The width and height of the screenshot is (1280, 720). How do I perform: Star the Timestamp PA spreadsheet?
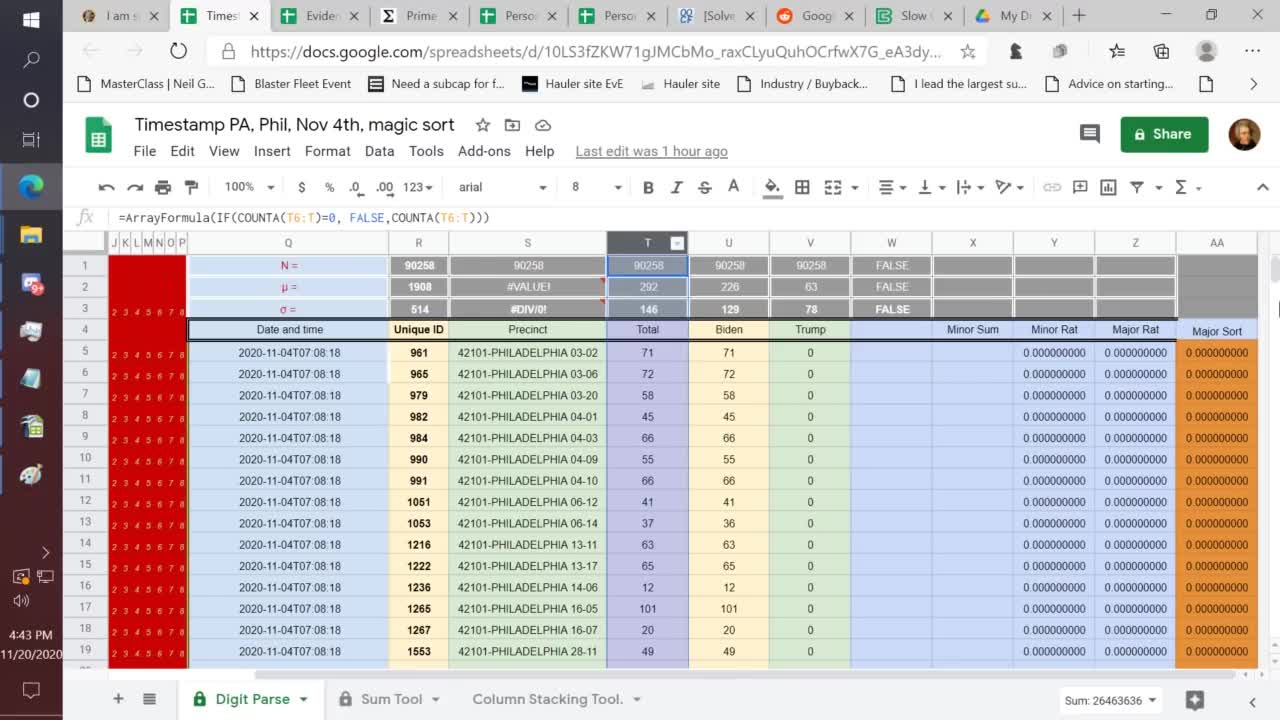pyautogui.click(x=482, y=125)
